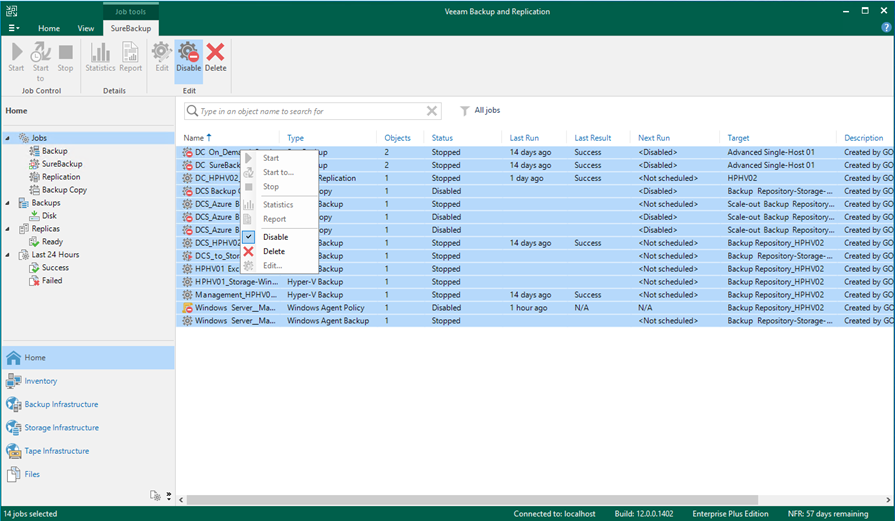Sort by Next Run column header

pyautogui.click(x=676, y=138)
